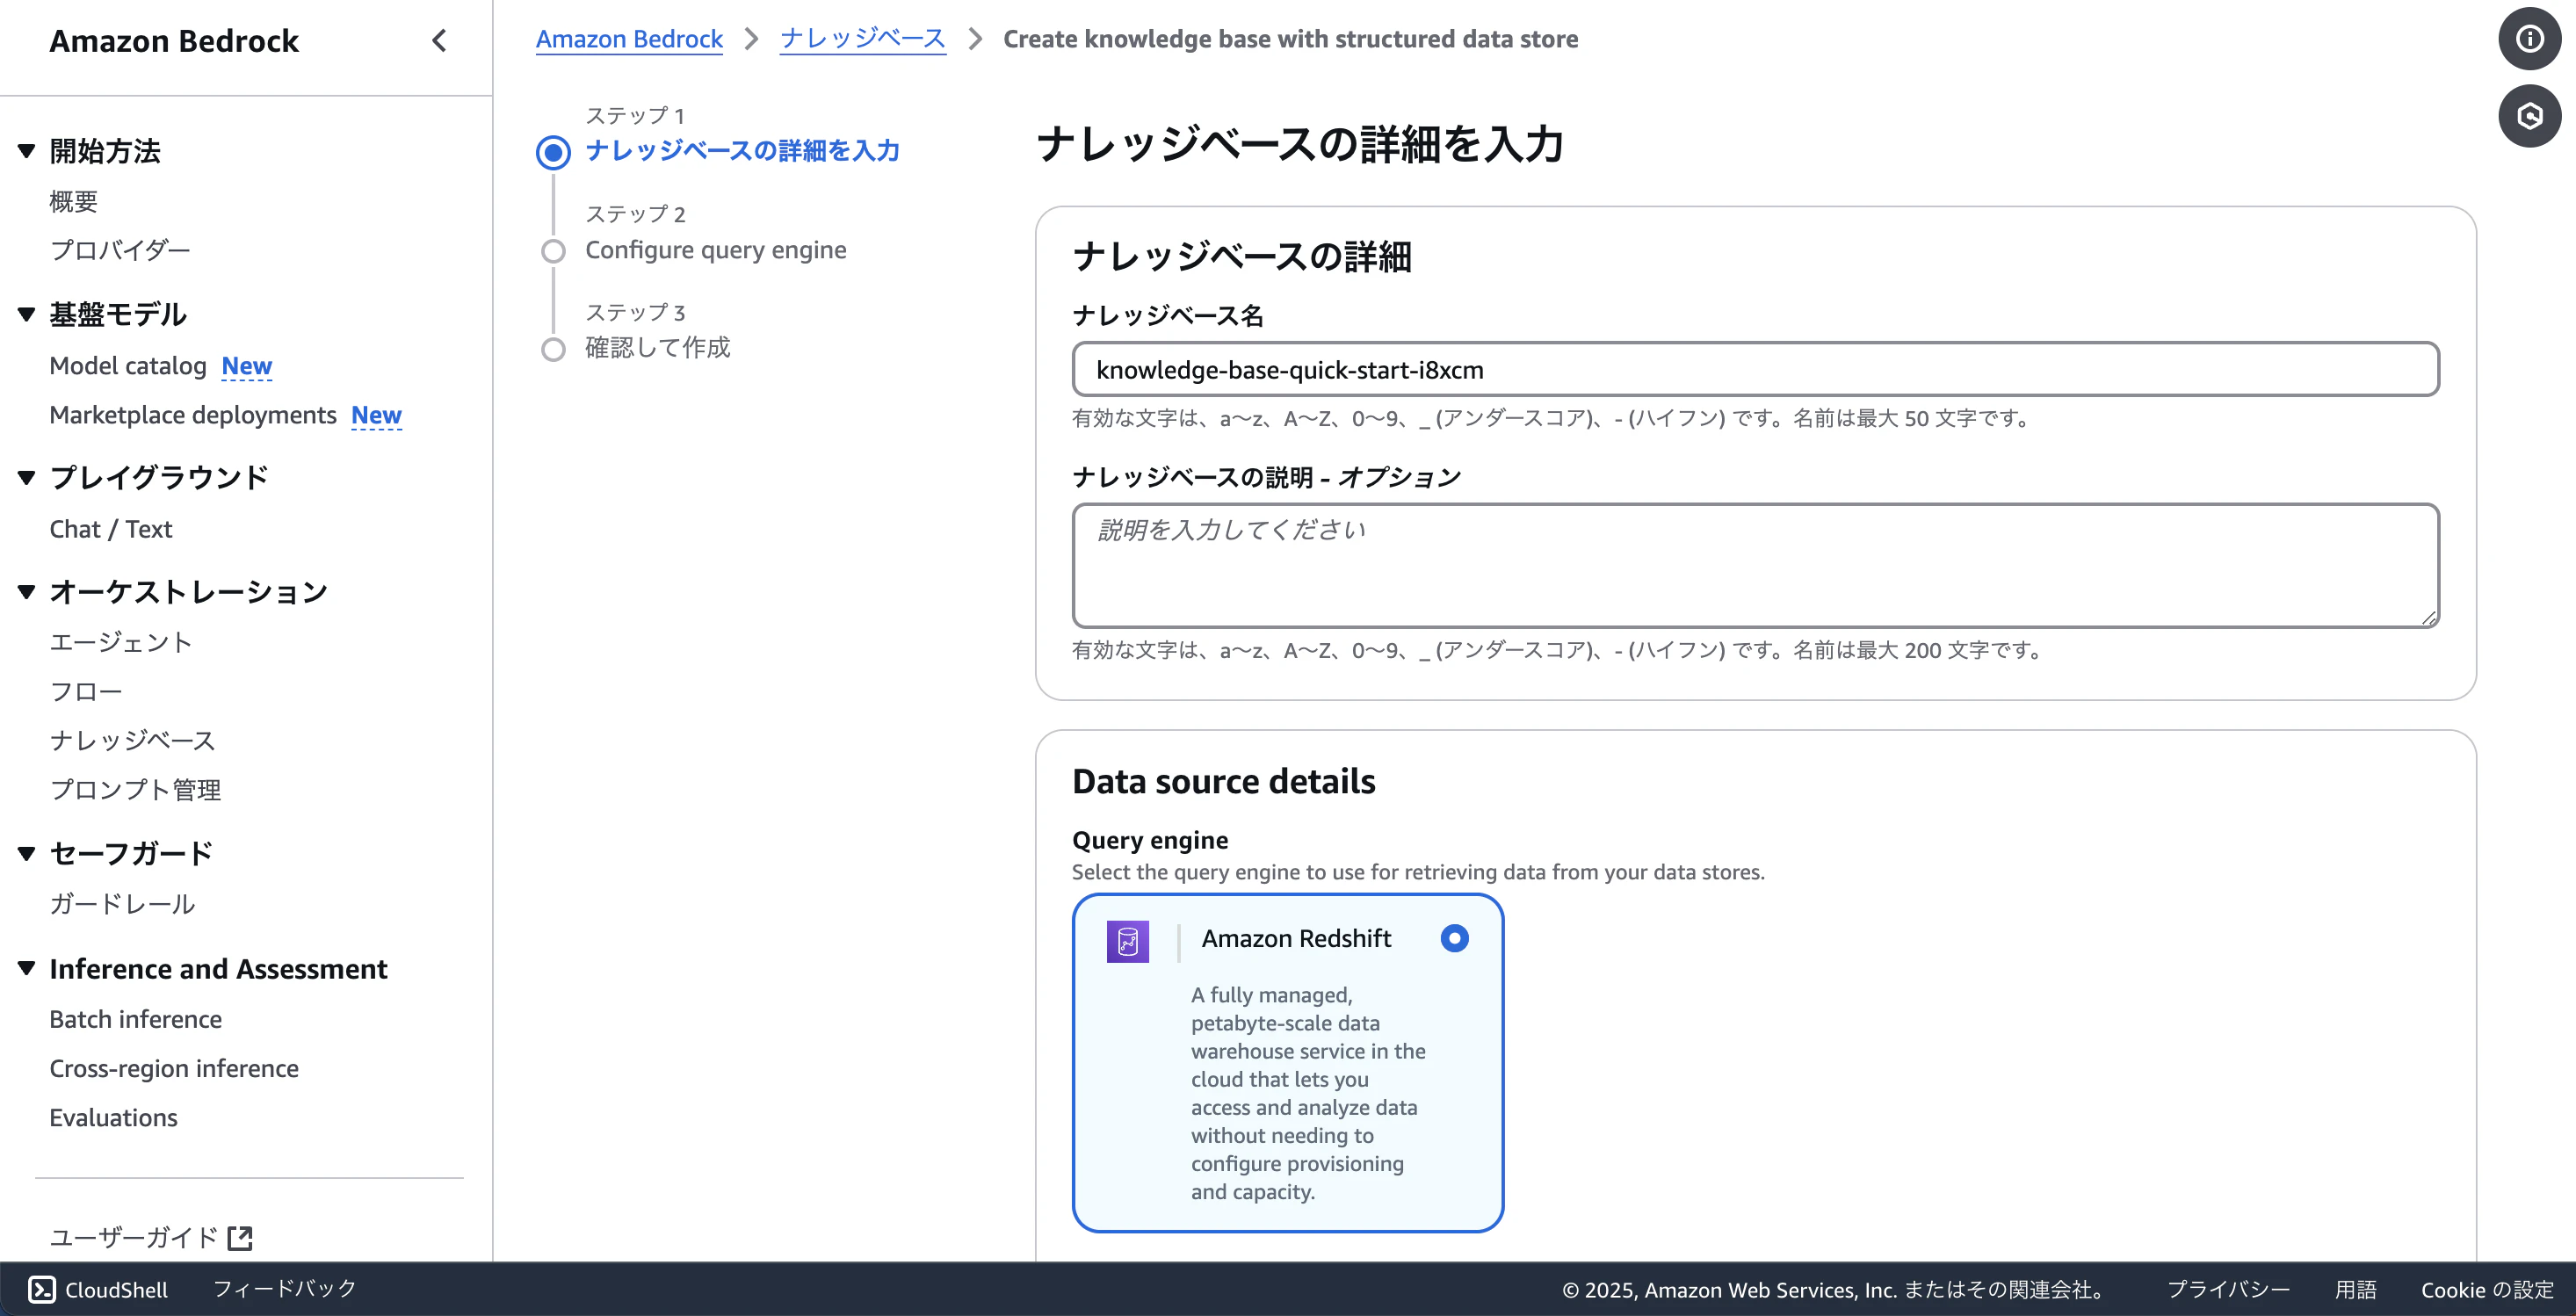The height and width of the screenshot is (1316, 2576).
Task: Open フィードバック in the status bar
Action: point(283,1288)
